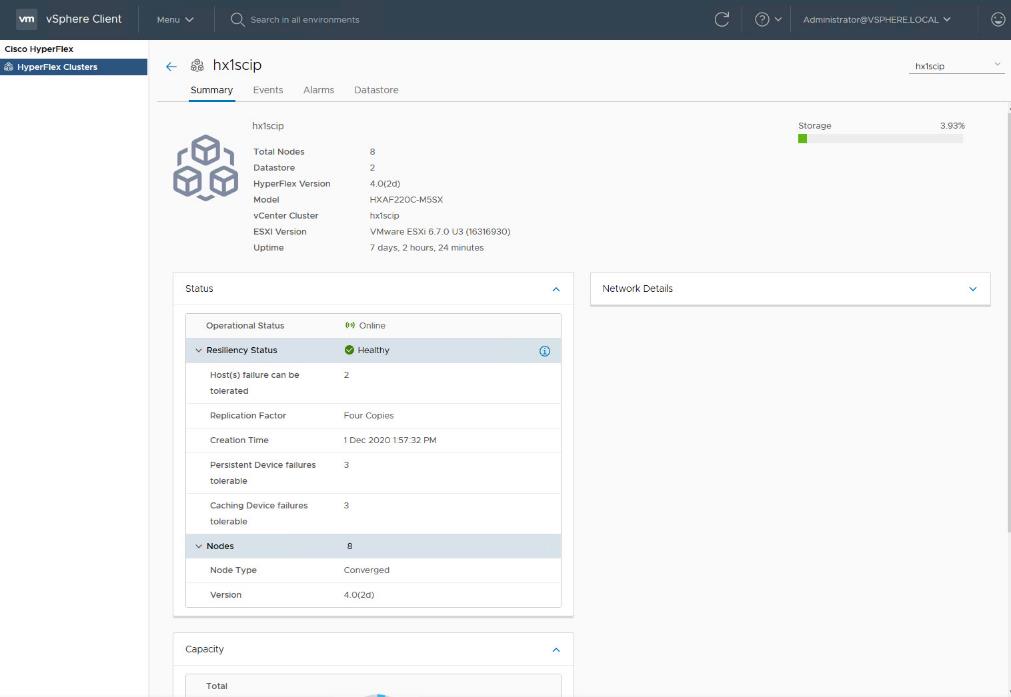Click the Total Nodes label

(x=279, y=152)
